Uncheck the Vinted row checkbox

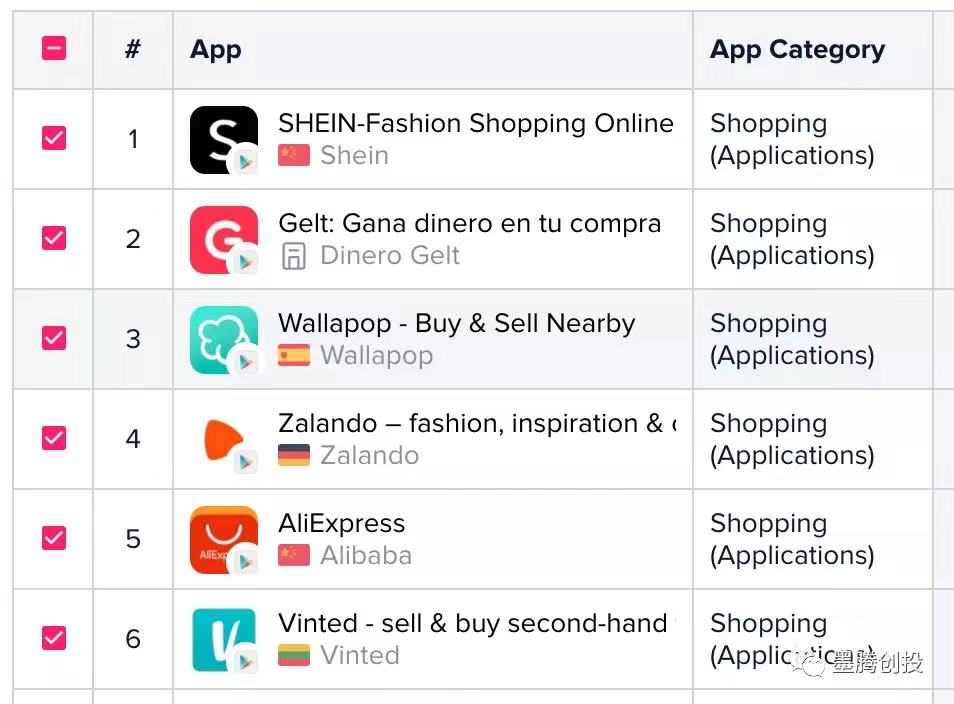pos(52,639)
